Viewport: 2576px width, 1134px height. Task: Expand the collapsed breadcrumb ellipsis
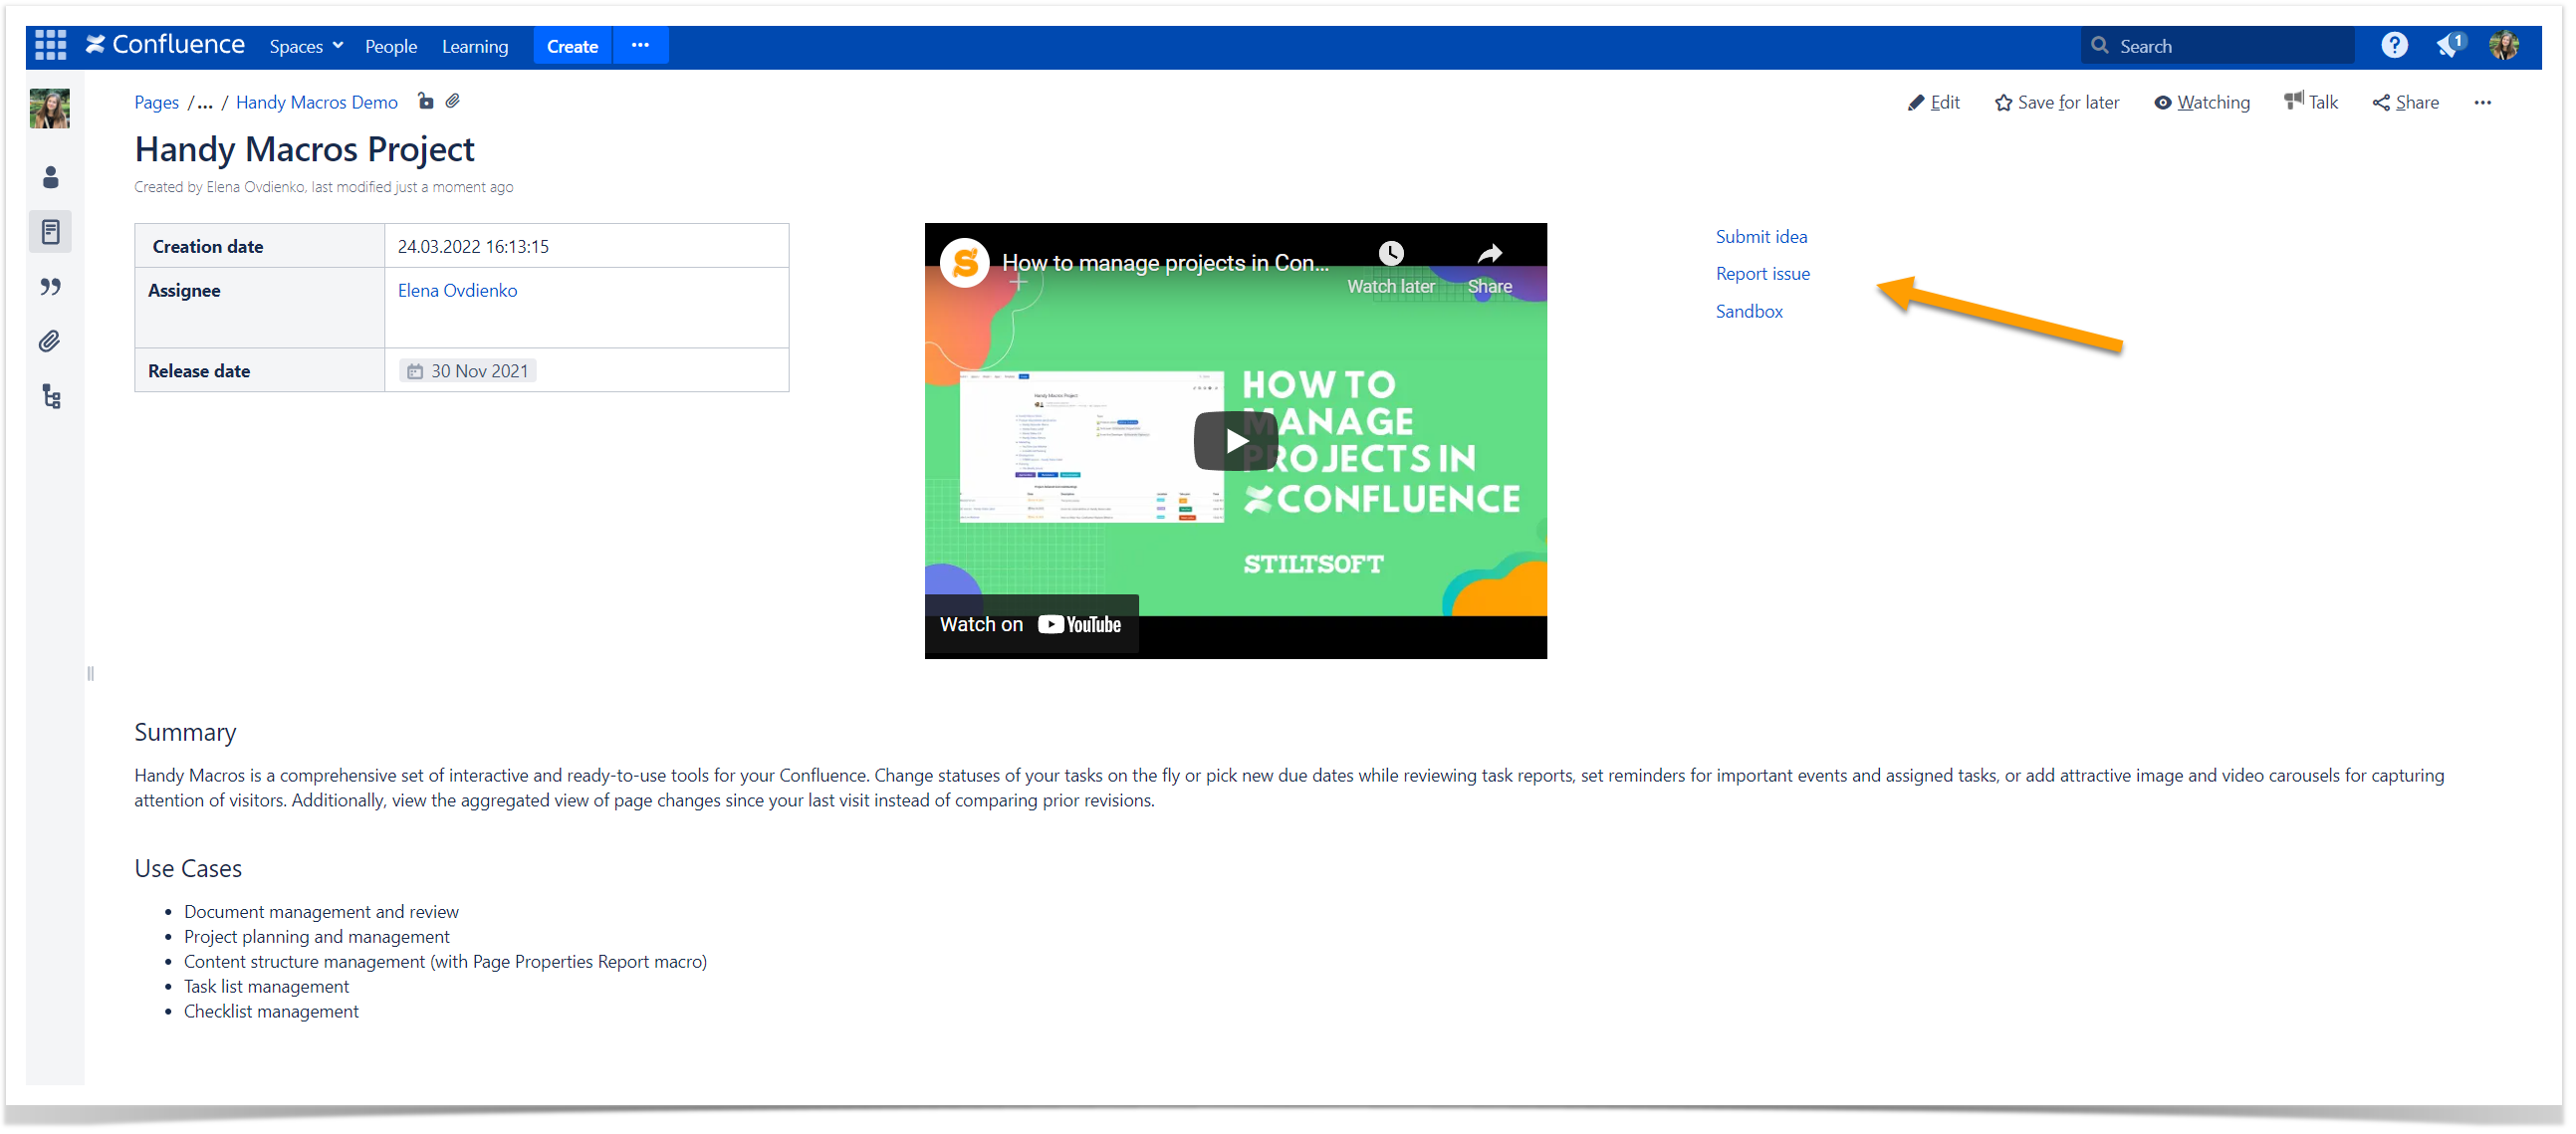(205, 102)
